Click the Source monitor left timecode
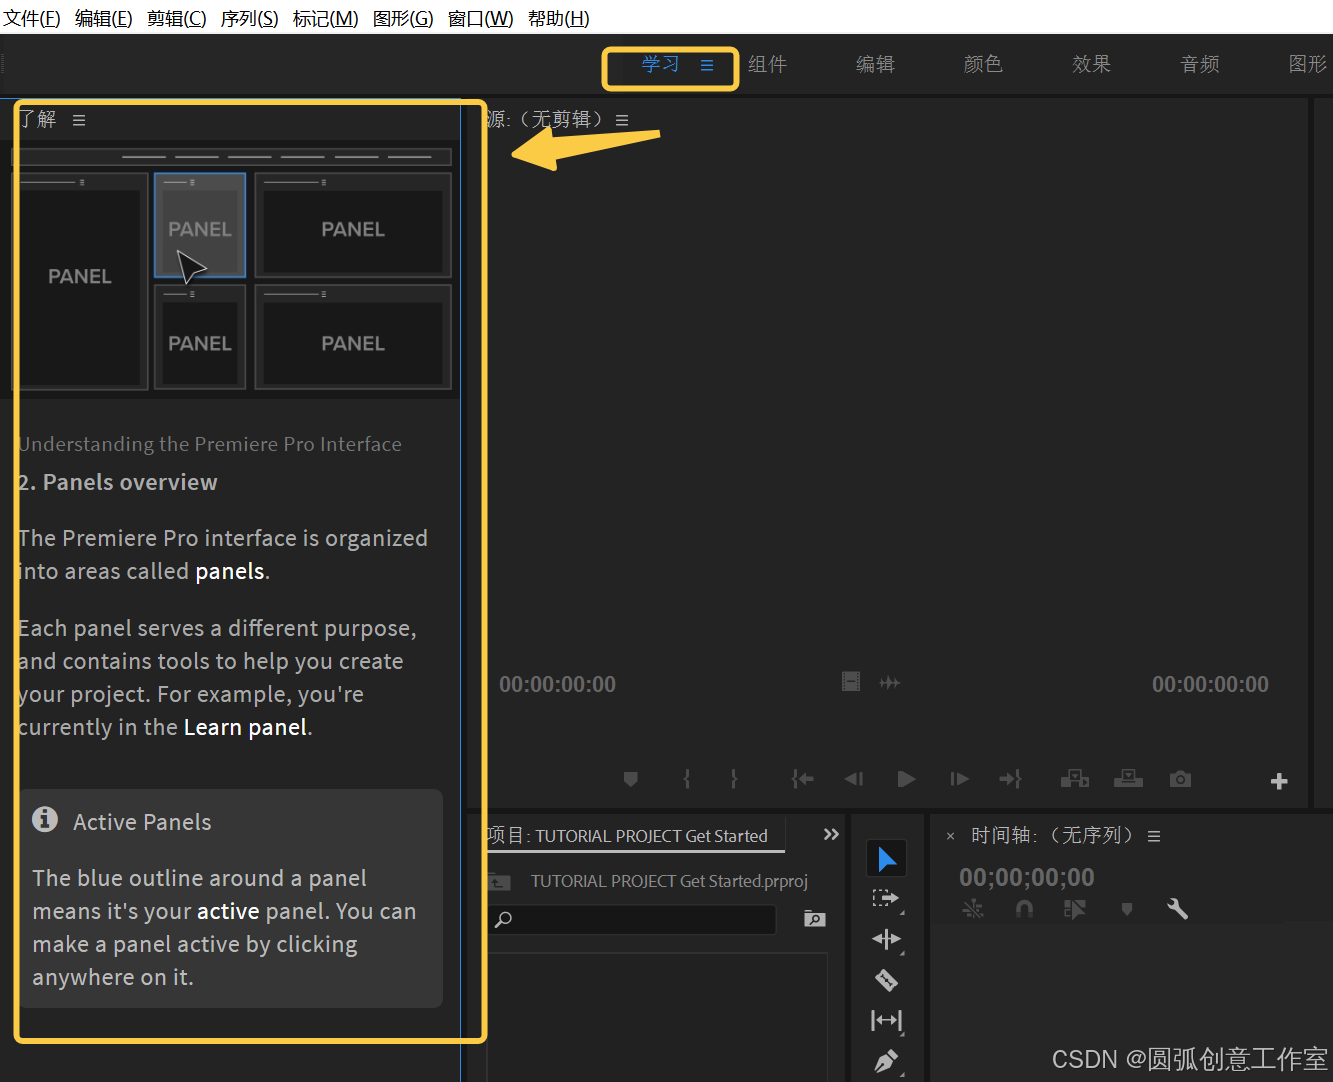Image resolution: width=1333 pixels, height=1082 pixels. tap(558, 685)
